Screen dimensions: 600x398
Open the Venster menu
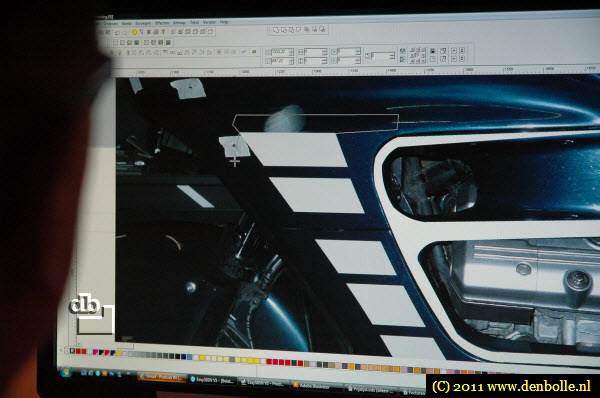click(209, 22)
